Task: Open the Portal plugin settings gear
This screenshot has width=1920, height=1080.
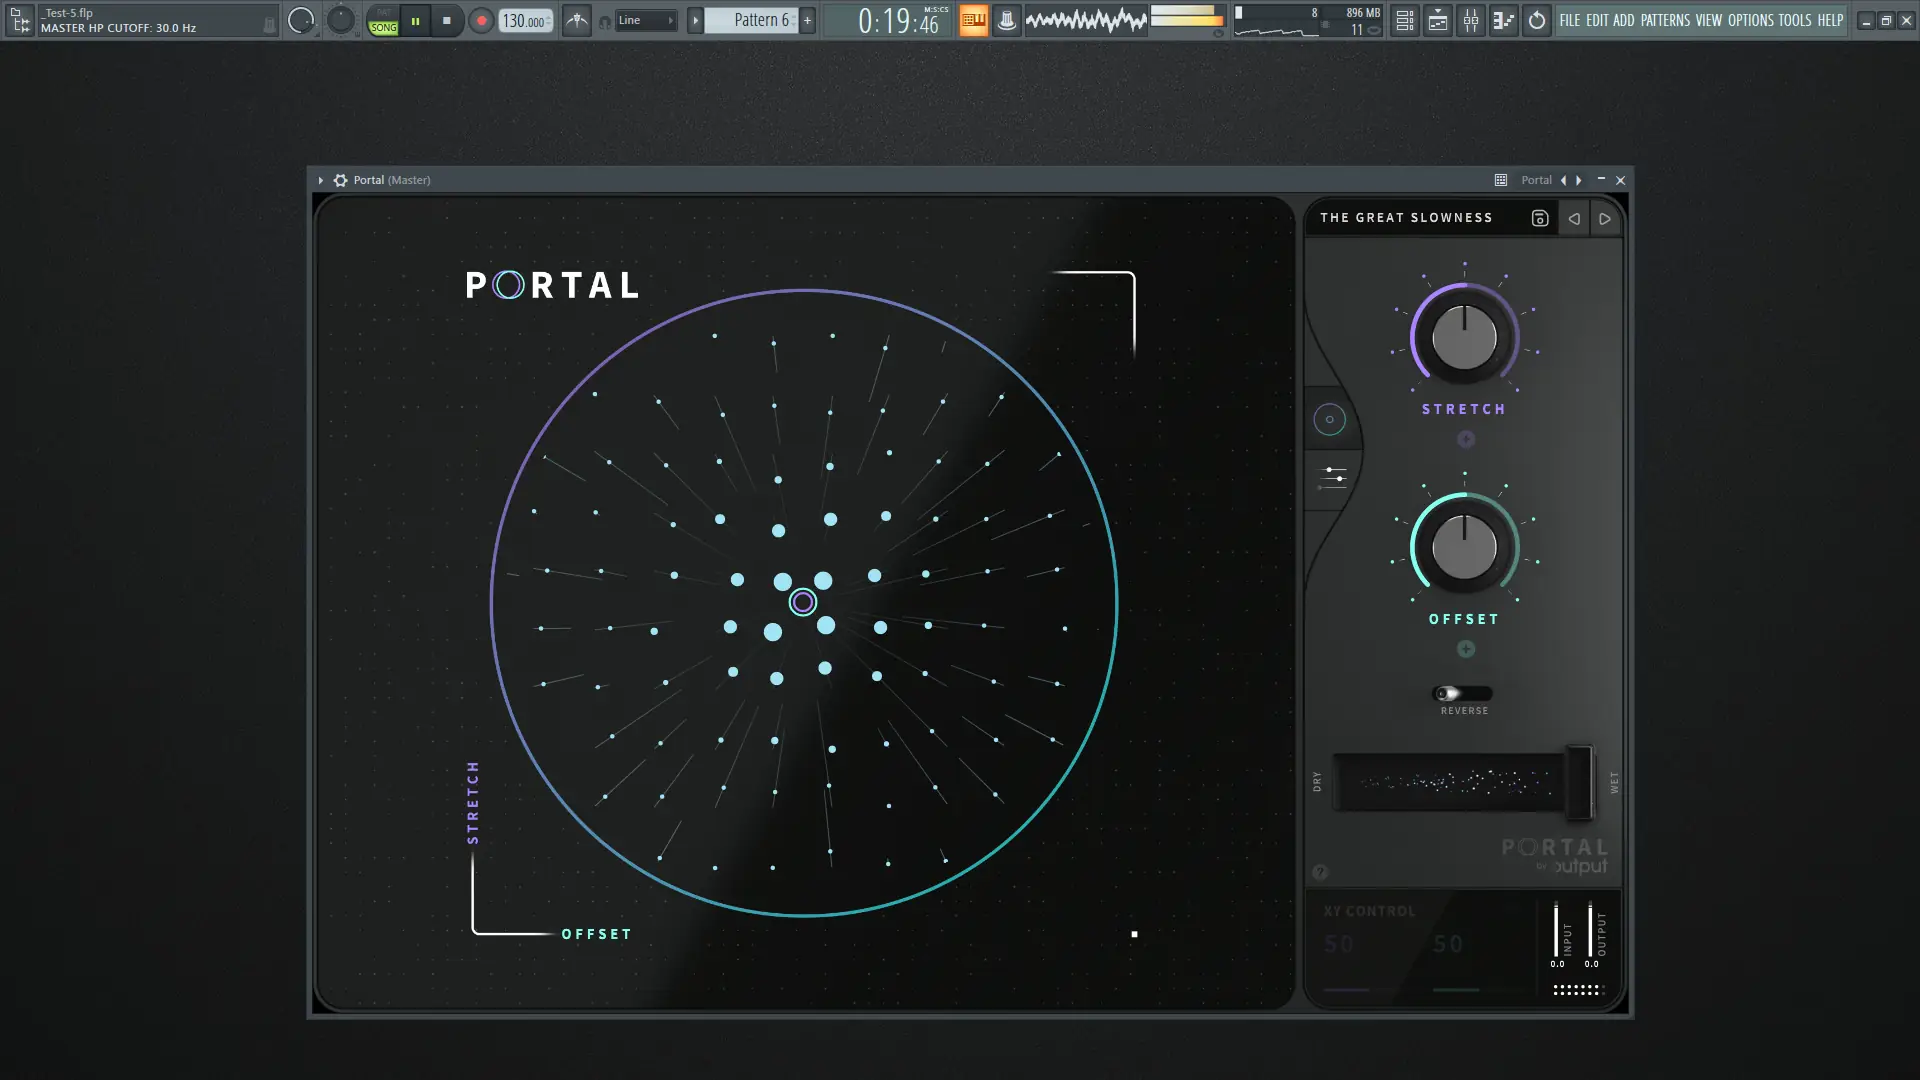Action: (x=340, y=180)
